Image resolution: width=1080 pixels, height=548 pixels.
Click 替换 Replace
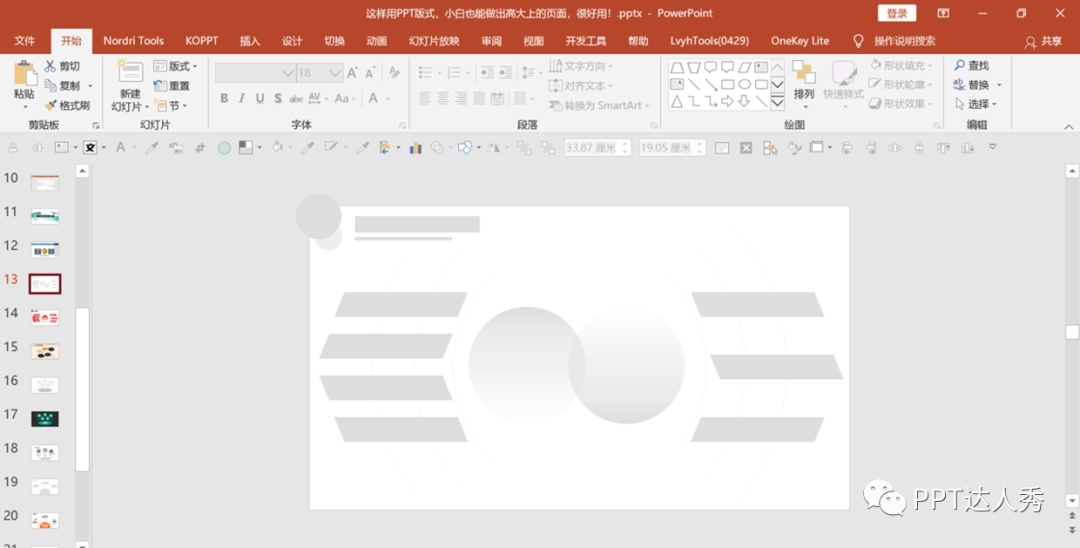click(x=972, y=85)
